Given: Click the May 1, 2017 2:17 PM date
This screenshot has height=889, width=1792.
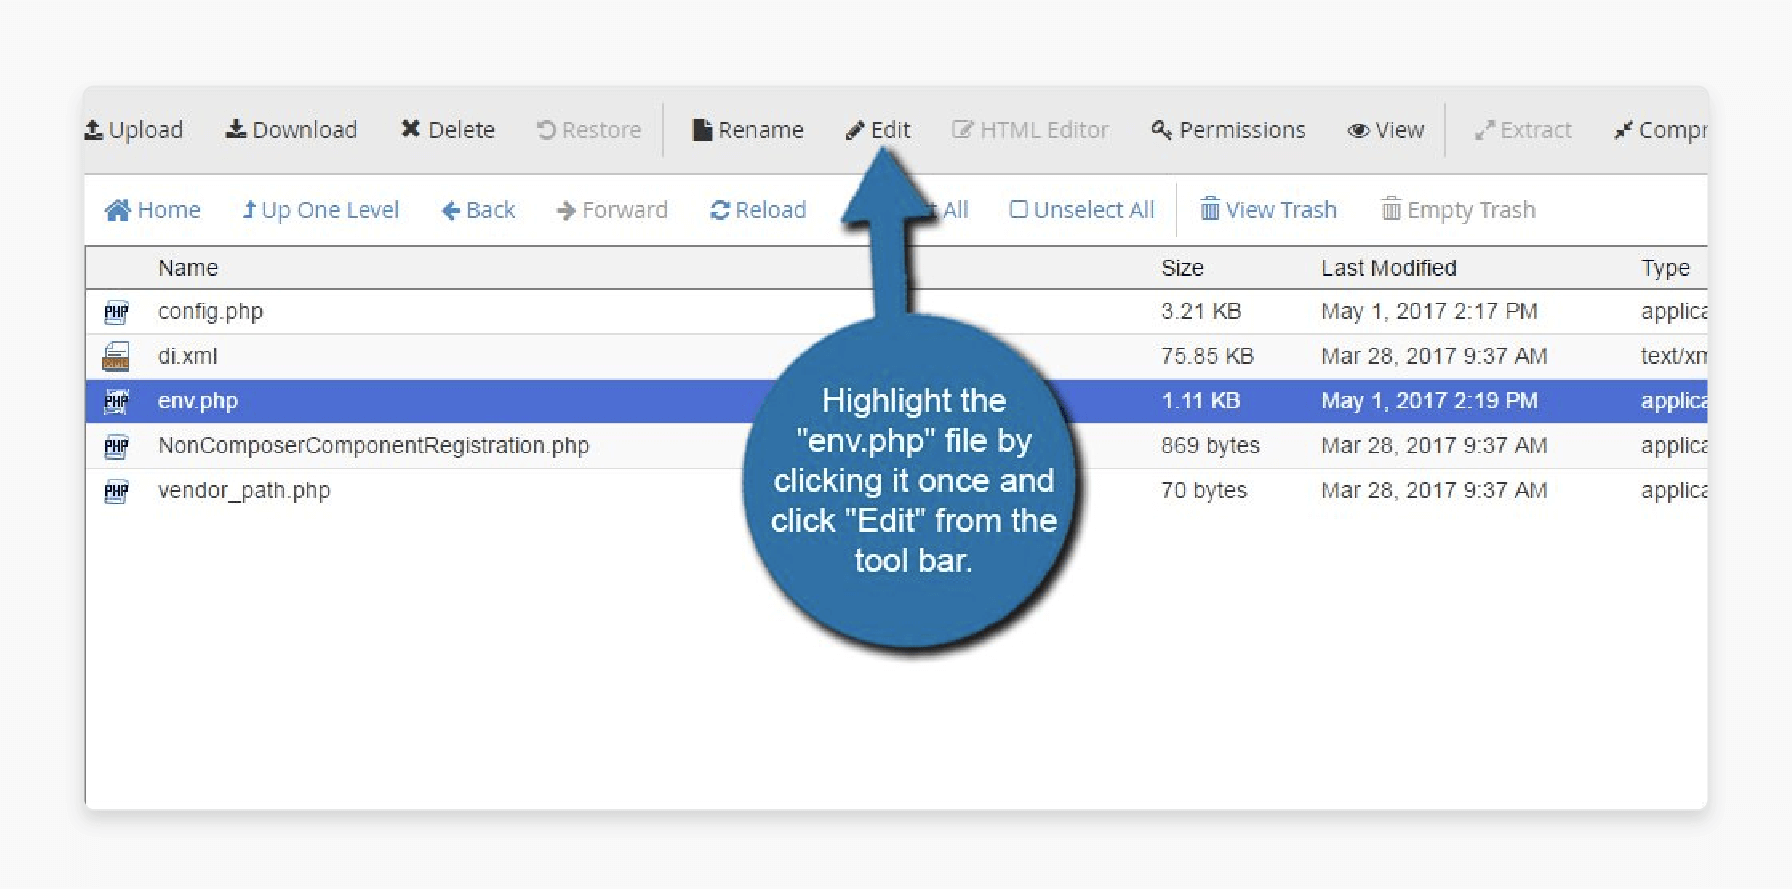Looking at the screenshot, I should (x=1429, y=312).
